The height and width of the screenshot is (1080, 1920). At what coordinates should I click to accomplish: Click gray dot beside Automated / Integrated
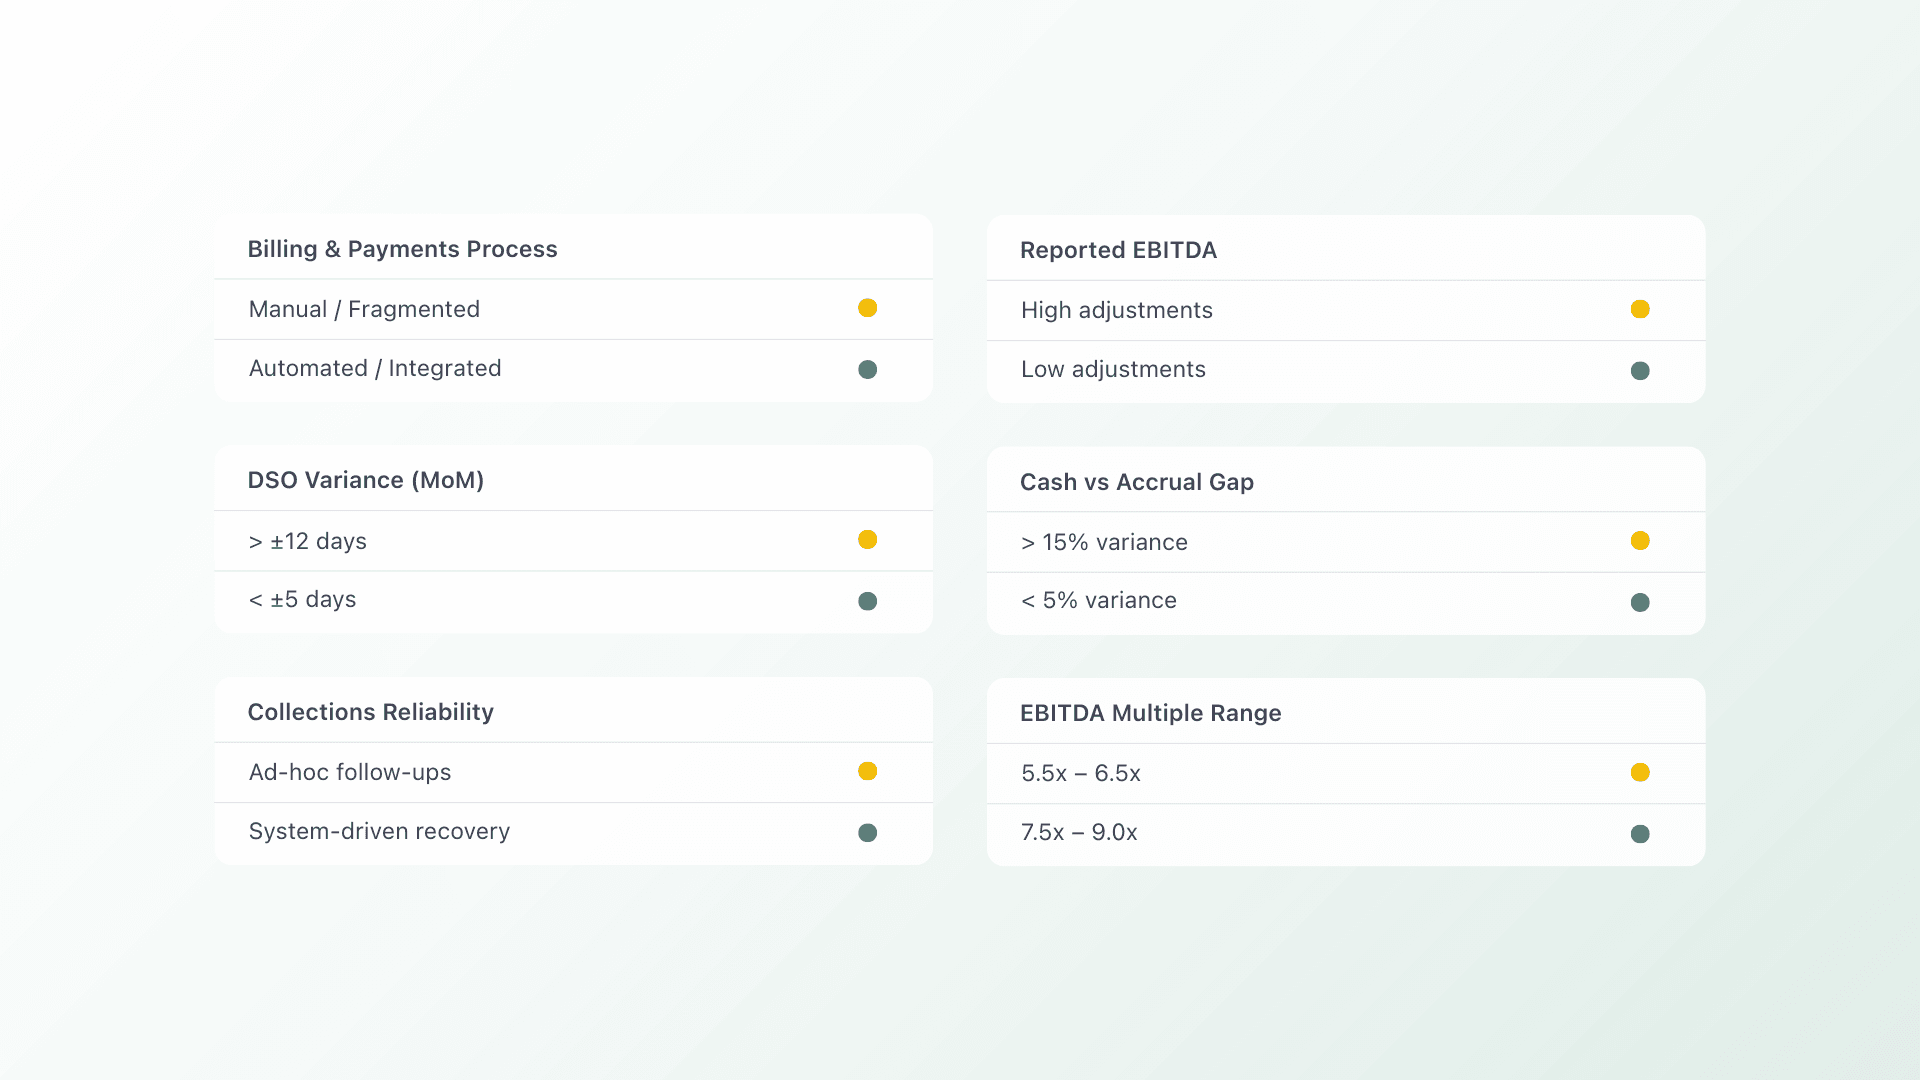pyautogui.click(x=867, y=370)
